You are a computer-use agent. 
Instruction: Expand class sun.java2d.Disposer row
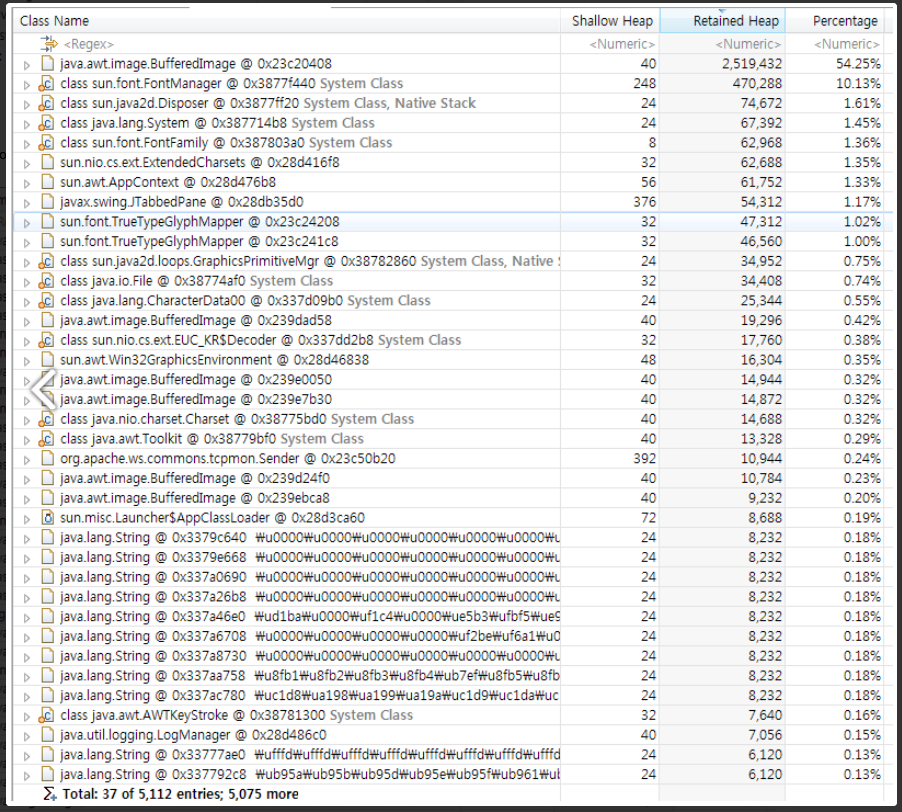26,105
